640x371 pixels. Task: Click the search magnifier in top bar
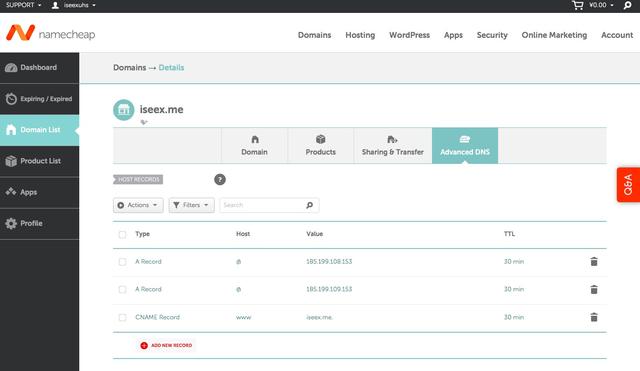[627, 6]
